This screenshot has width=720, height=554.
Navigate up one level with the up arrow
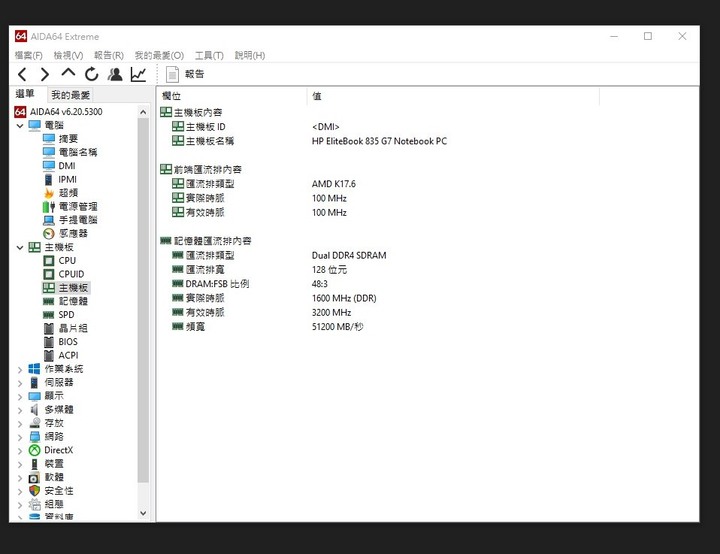pyautogui.click(x=68, y=73)
